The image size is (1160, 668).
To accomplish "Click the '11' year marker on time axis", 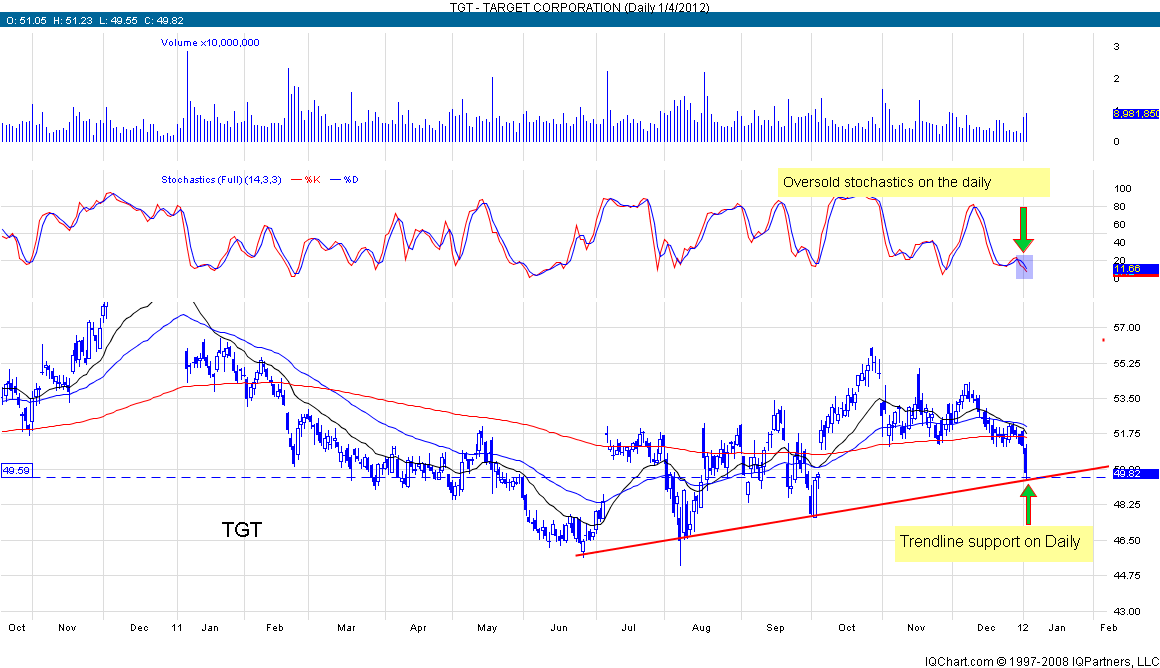I will coord(178,627).
